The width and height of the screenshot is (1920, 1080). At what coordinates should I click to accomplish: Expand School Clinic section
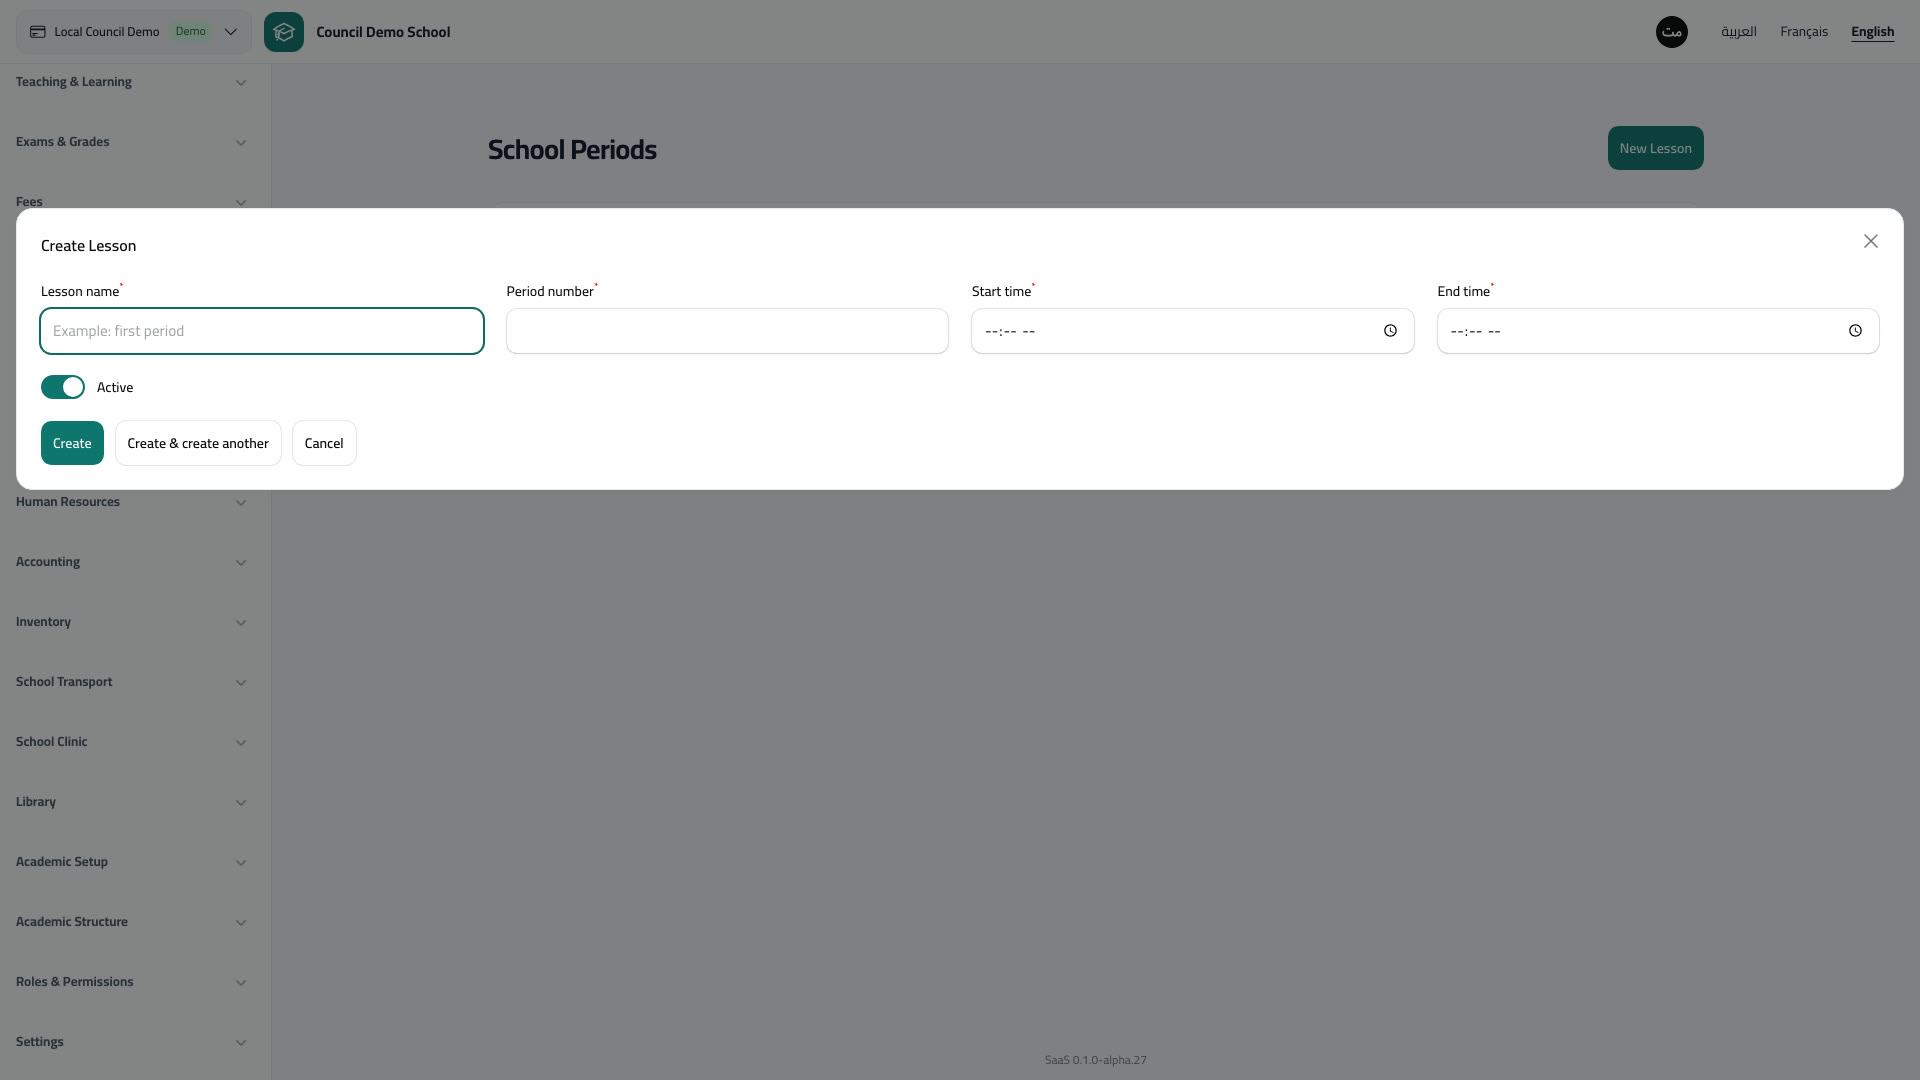coord(131,742)
